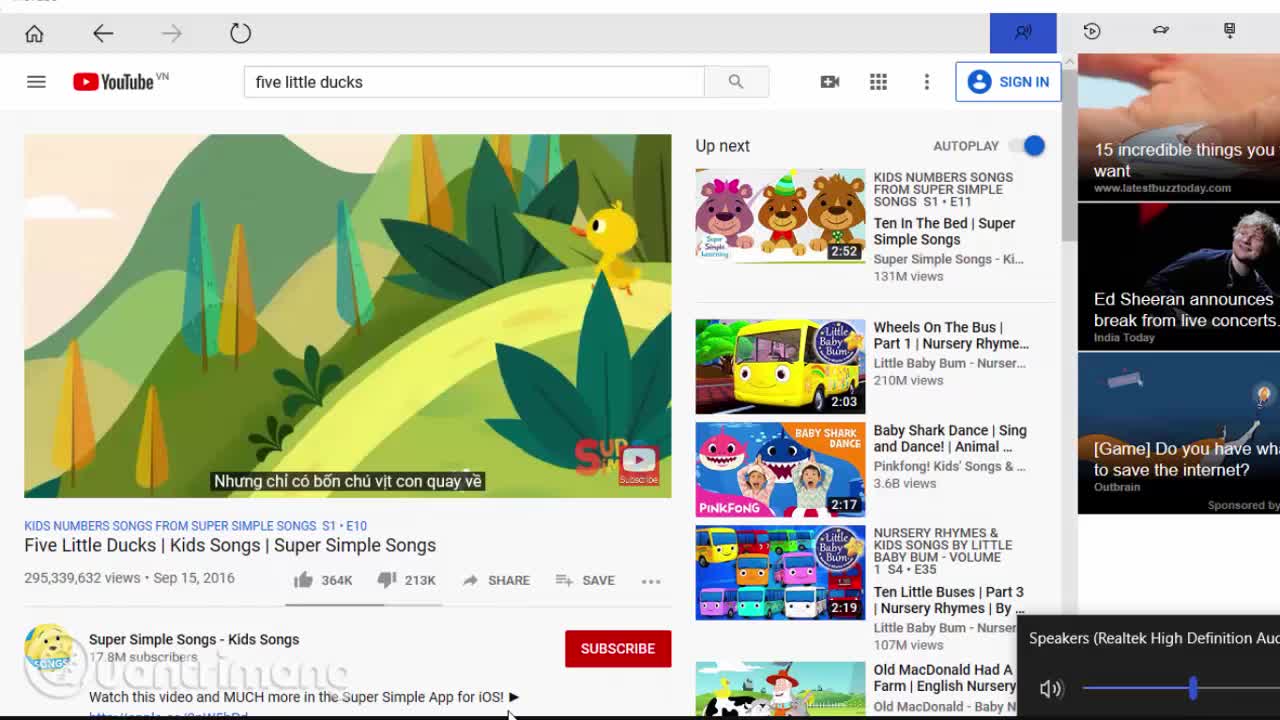Open the Super Simple Songs - Kids Songs channel

tap(194, 639)
